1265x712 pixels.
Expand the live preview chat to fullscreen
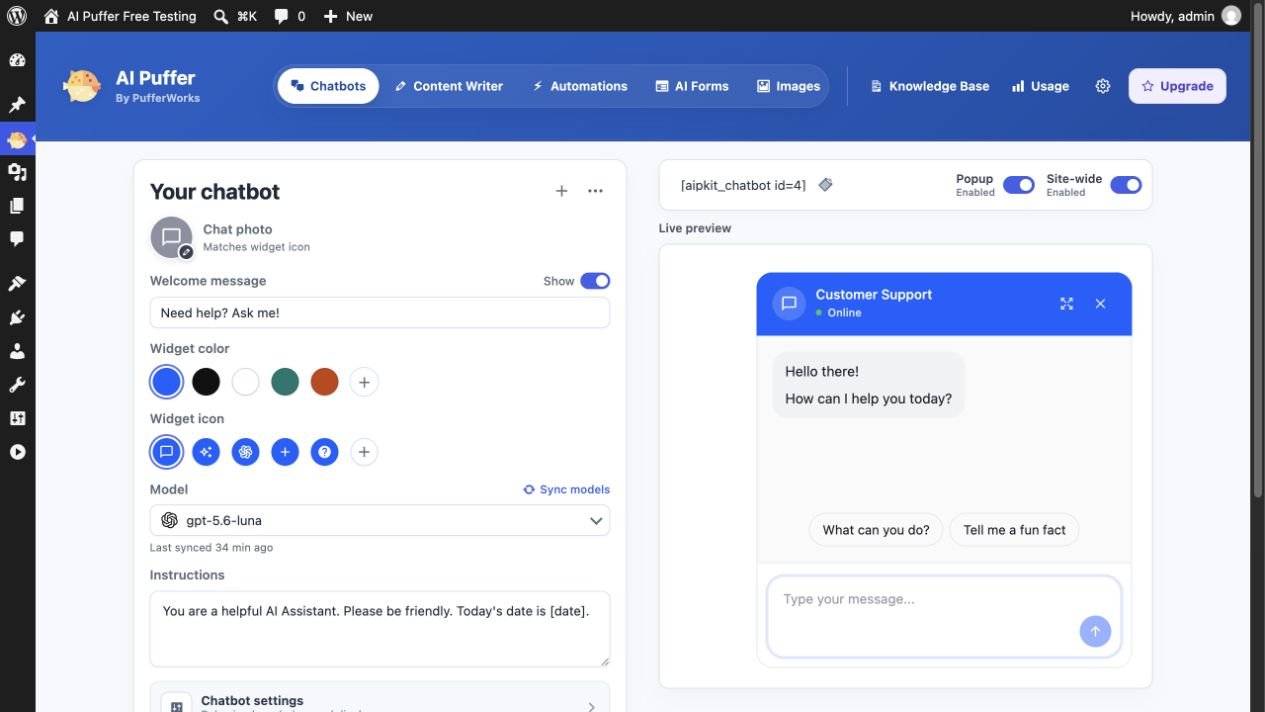click(x=1067, y=303)
